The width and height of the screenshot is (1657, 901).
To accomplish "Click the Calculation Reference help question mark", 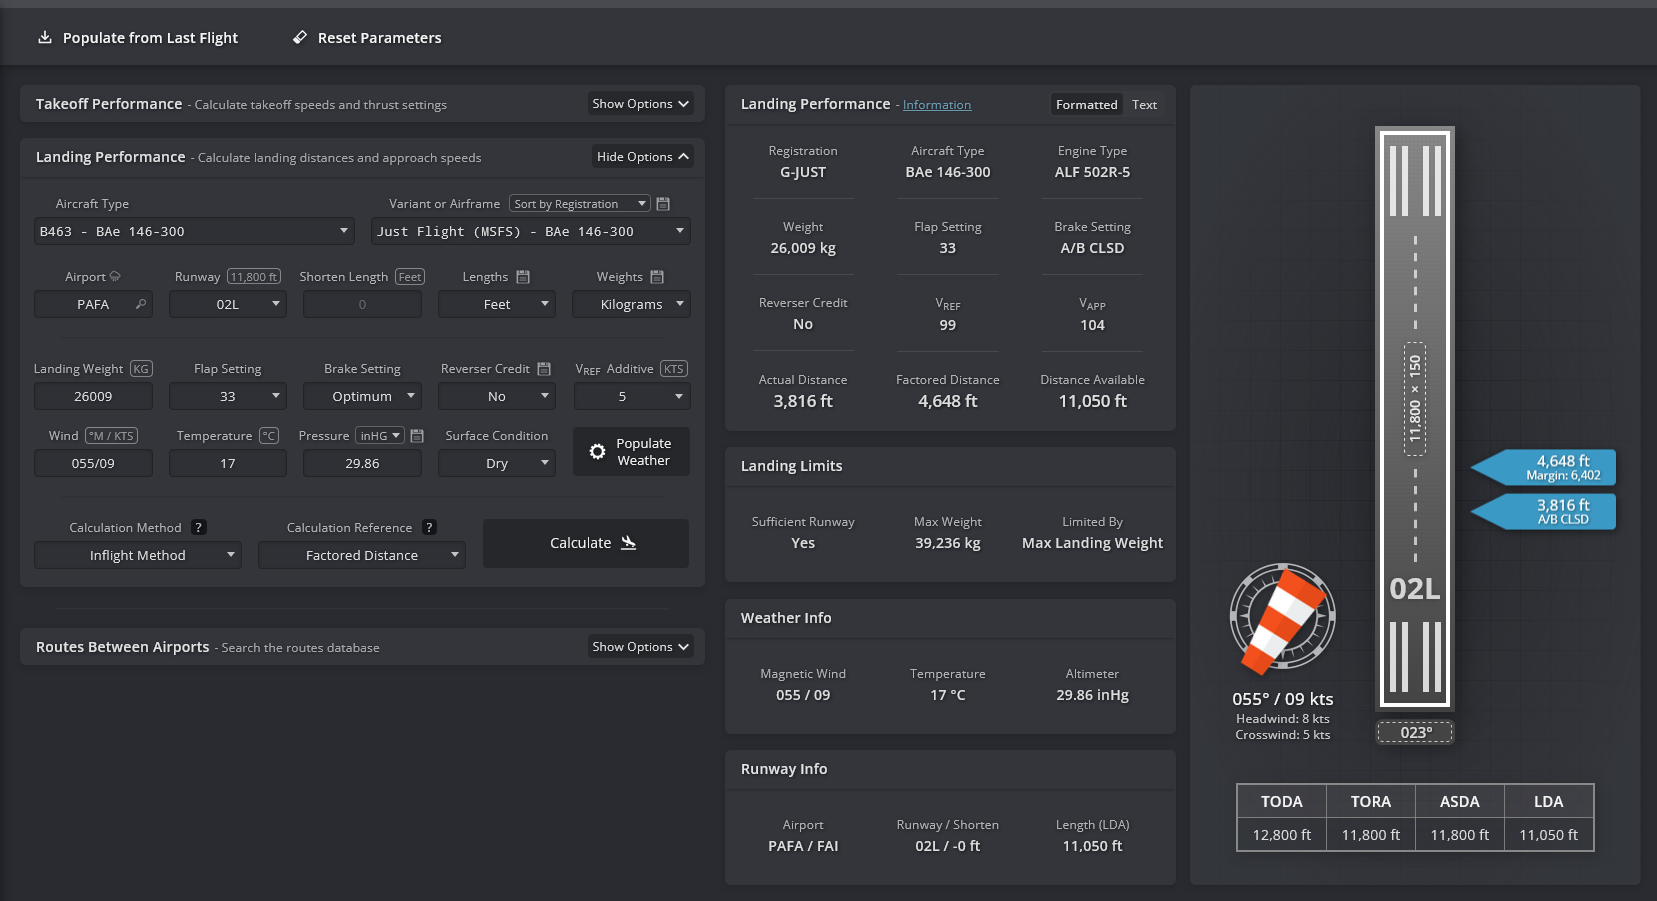I will 429,527.
